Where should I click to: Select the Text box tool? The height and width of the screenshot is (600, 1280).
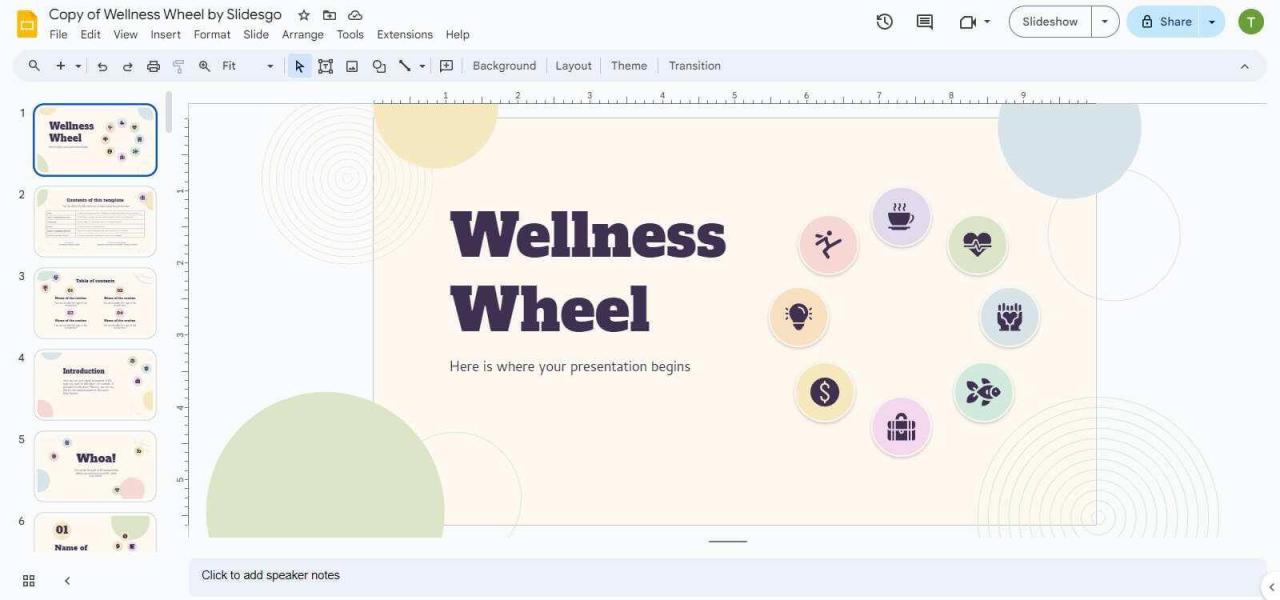click(x=325, y=65)
